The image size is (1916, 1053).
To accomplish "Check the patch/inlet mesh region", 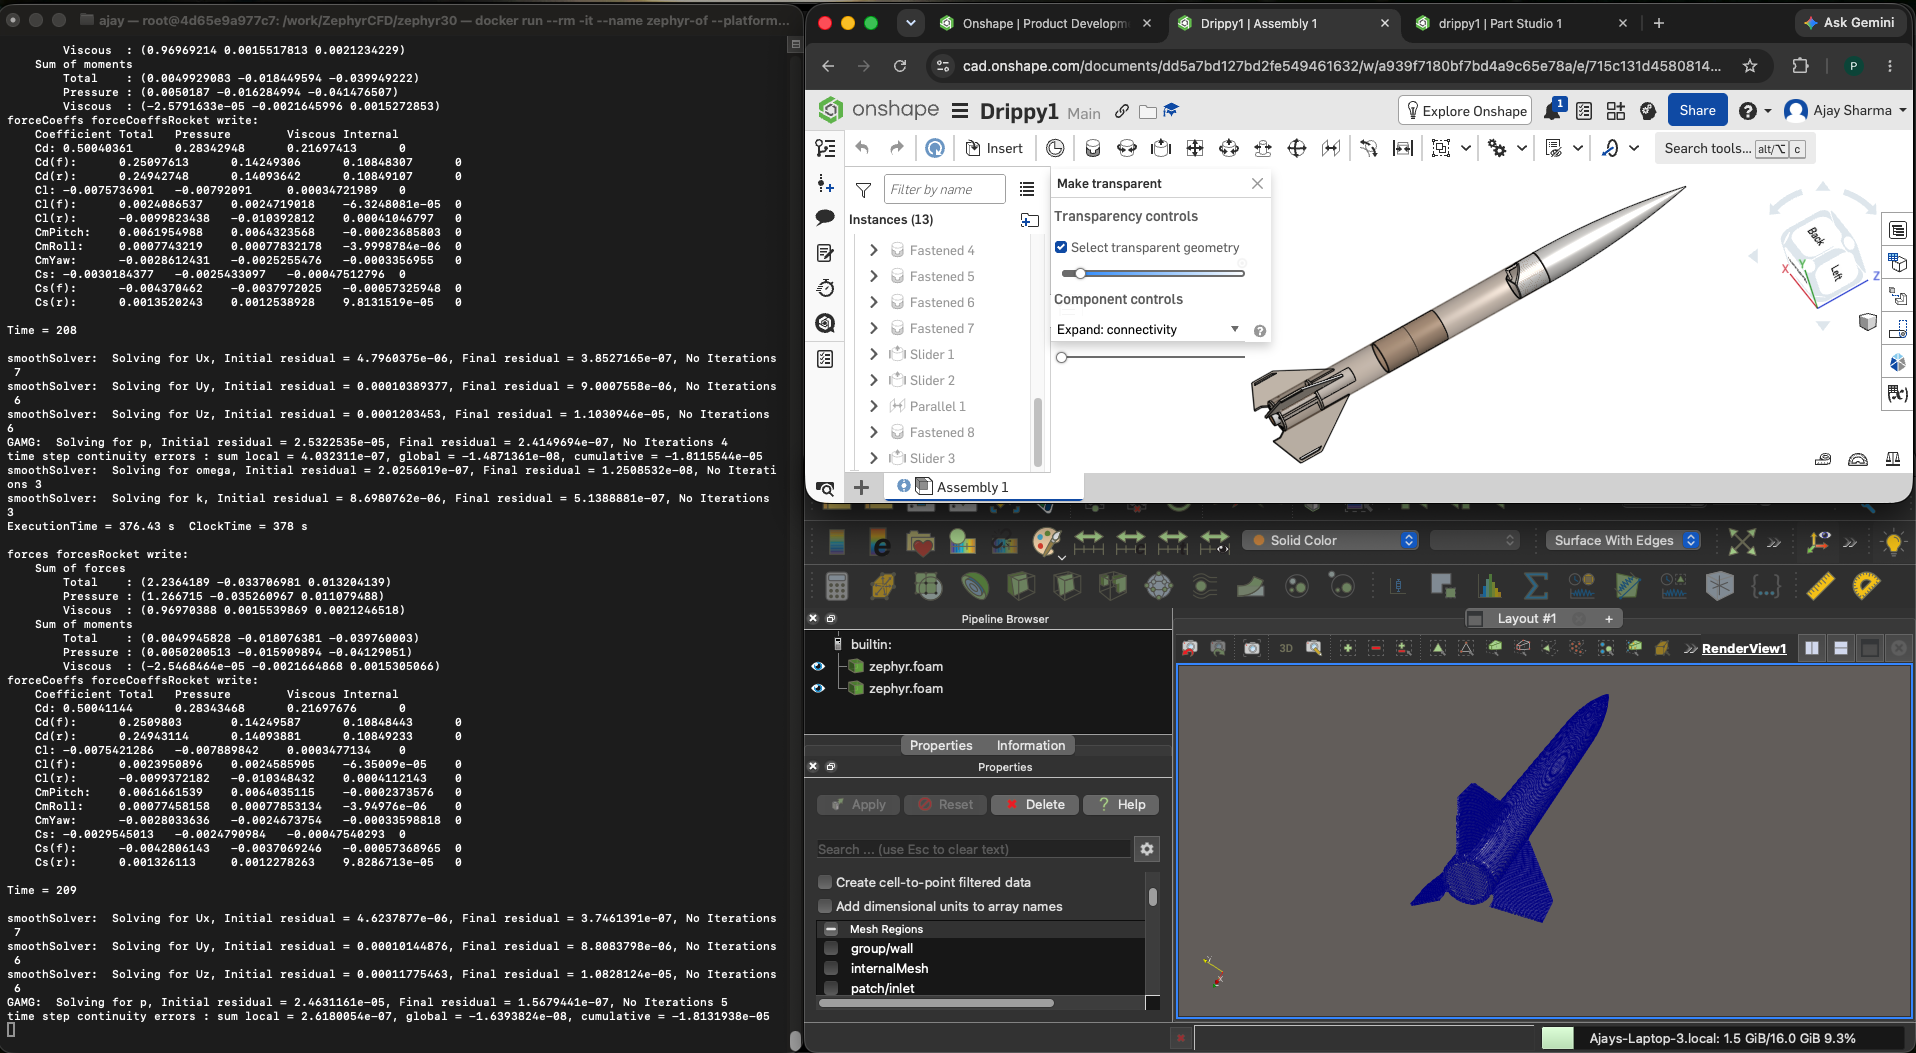I will (831, 988).
